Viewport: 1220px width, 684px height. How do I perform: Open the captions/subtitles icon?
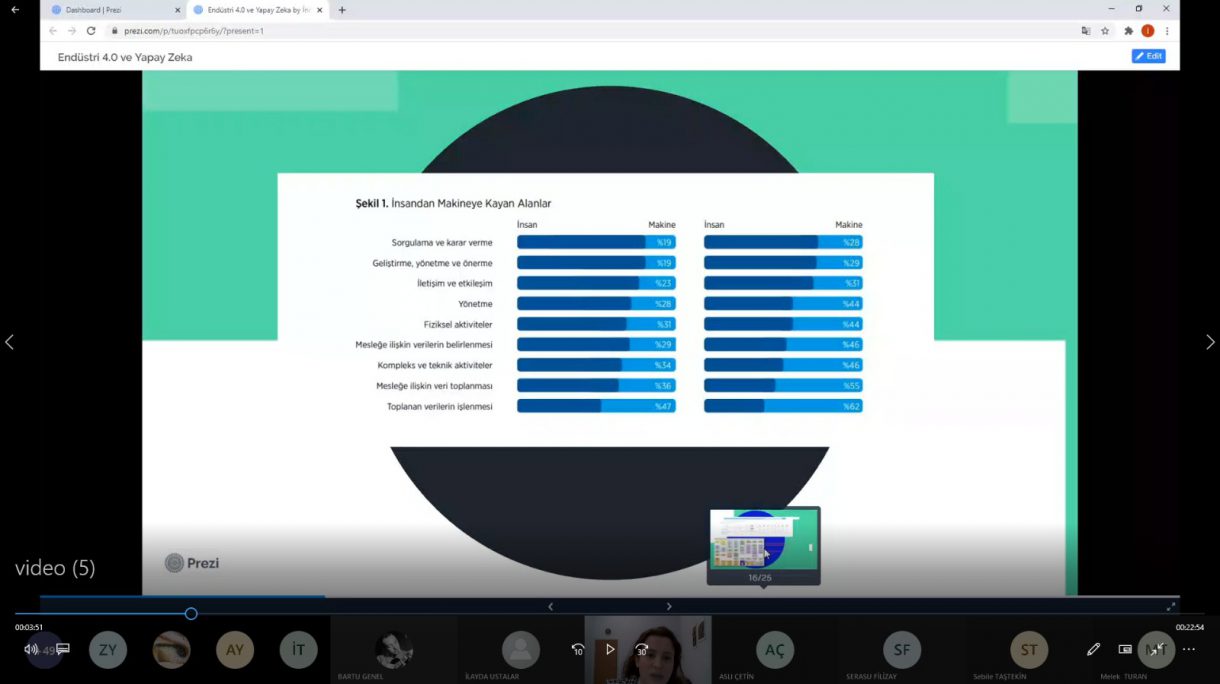(x=63, y=649)
